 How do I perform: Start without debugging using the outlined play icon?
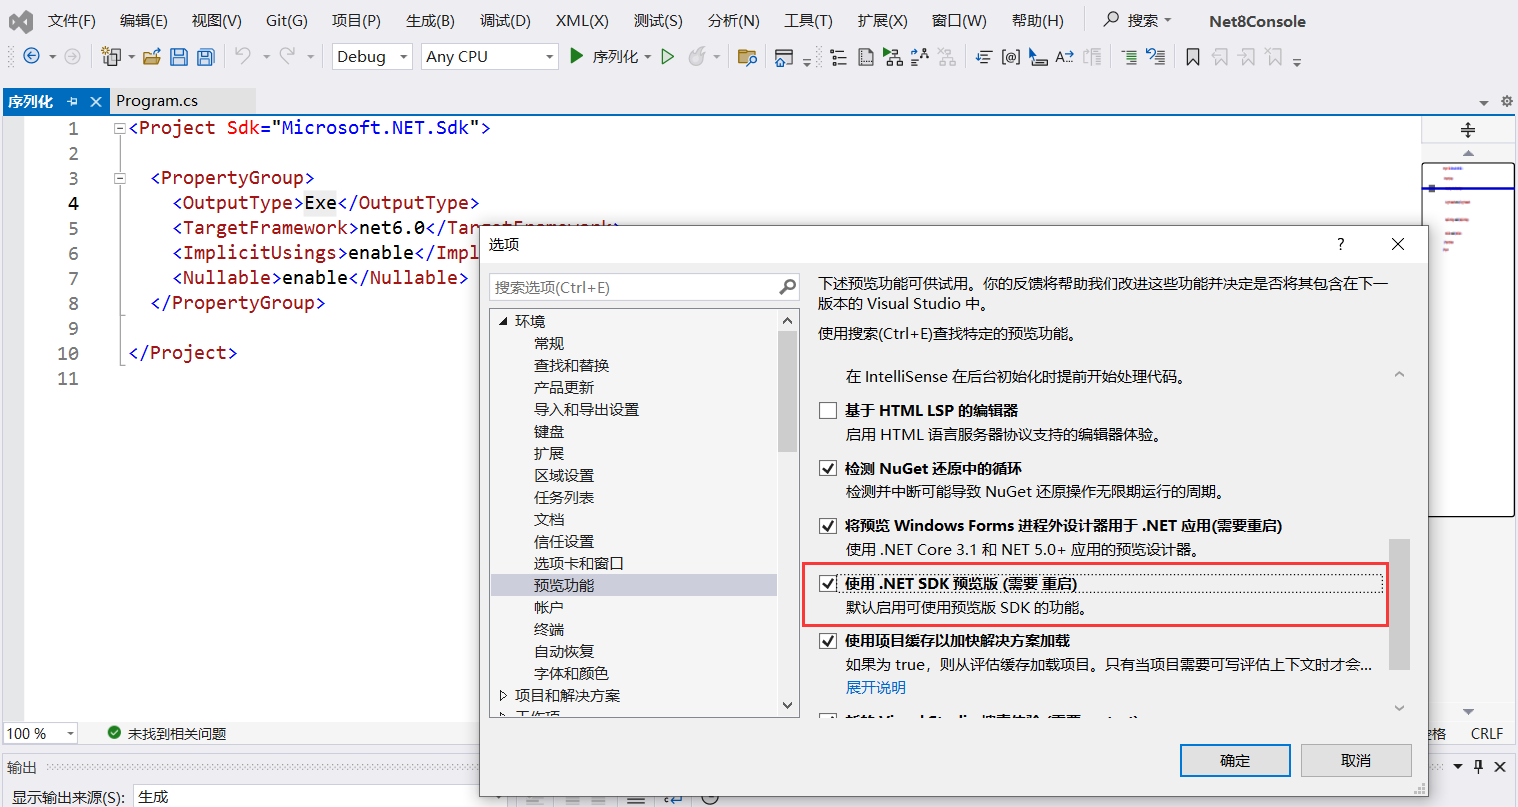[x=668, y=57]
